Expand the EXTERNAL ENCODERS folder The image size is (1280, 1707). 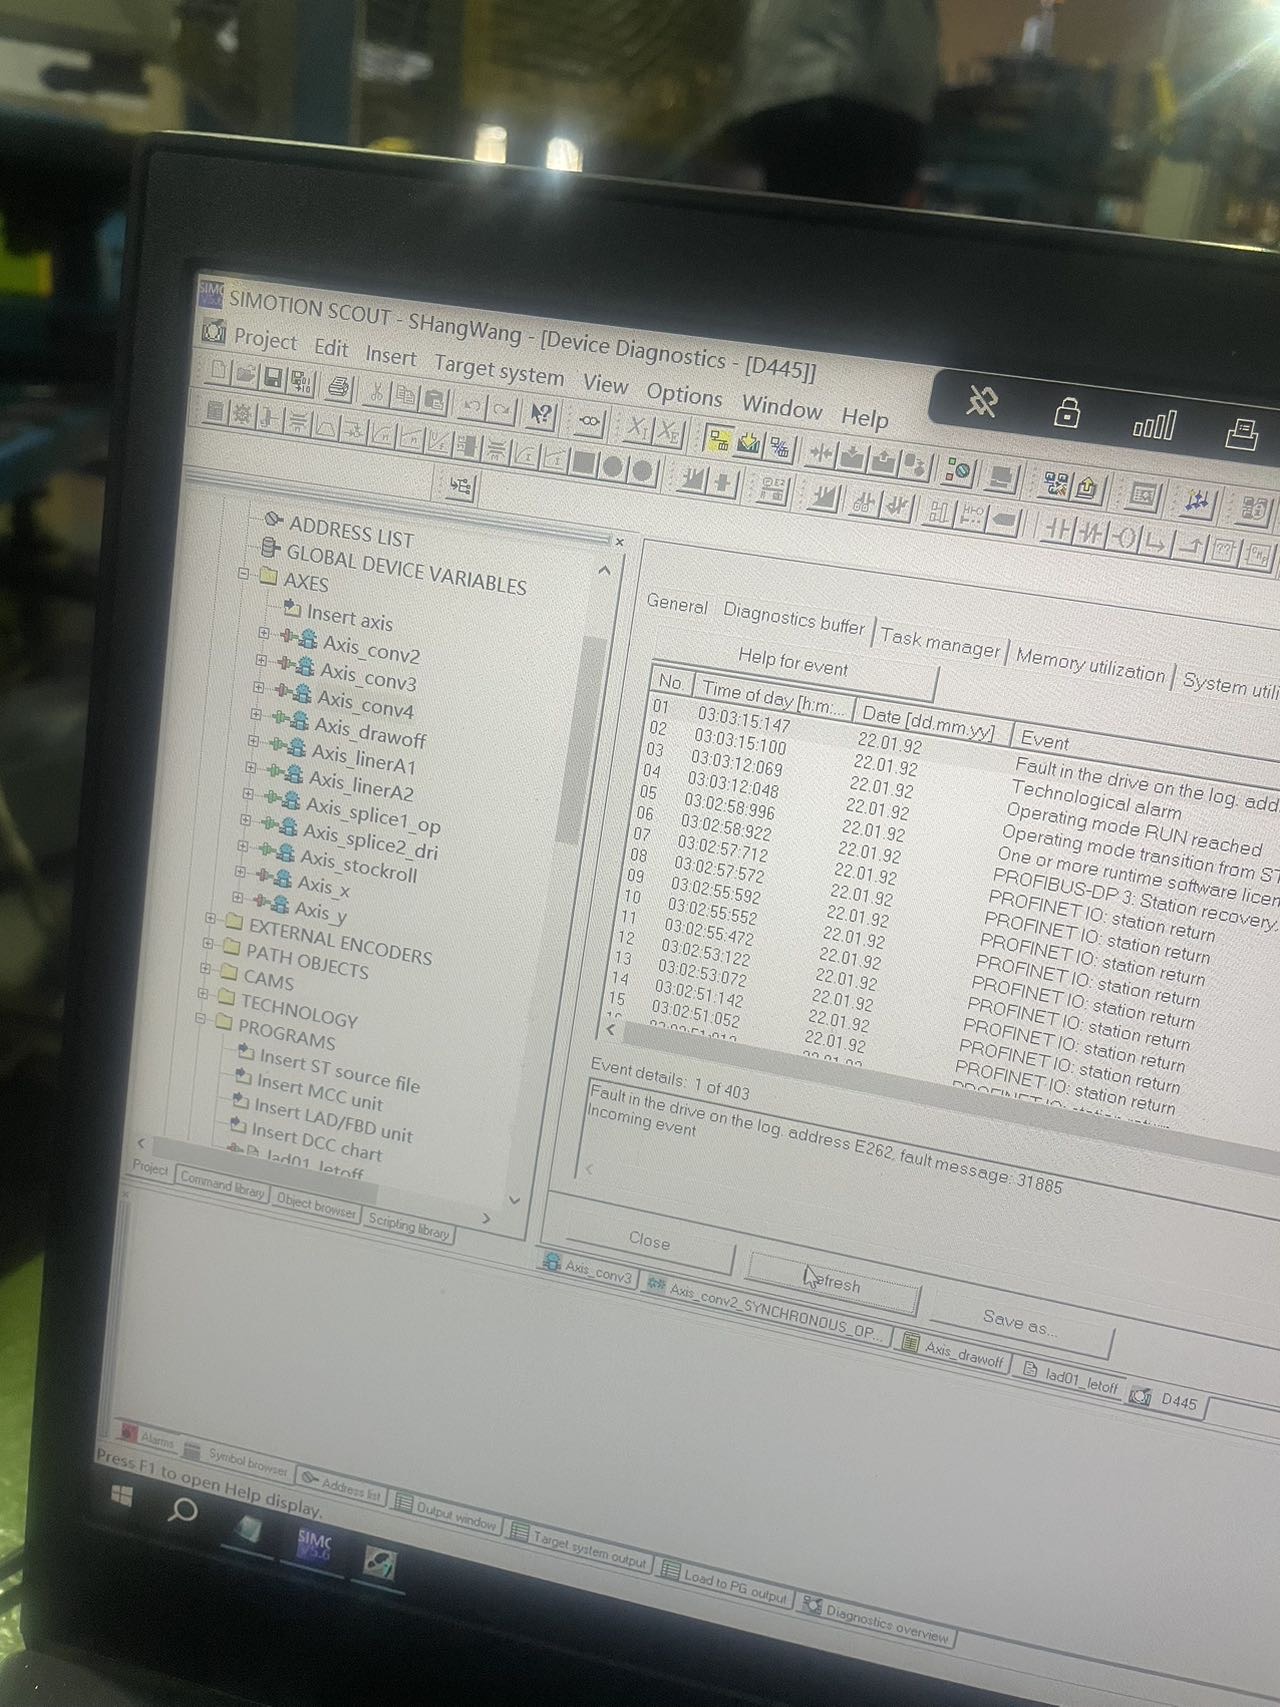pos(210,917)
